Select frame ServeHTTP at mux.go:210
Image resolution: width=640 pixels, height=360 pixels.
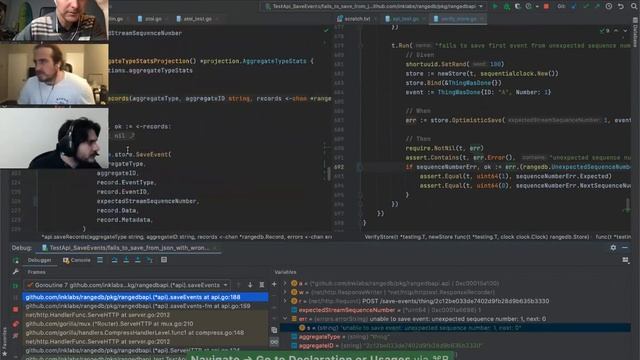point(146,324)
